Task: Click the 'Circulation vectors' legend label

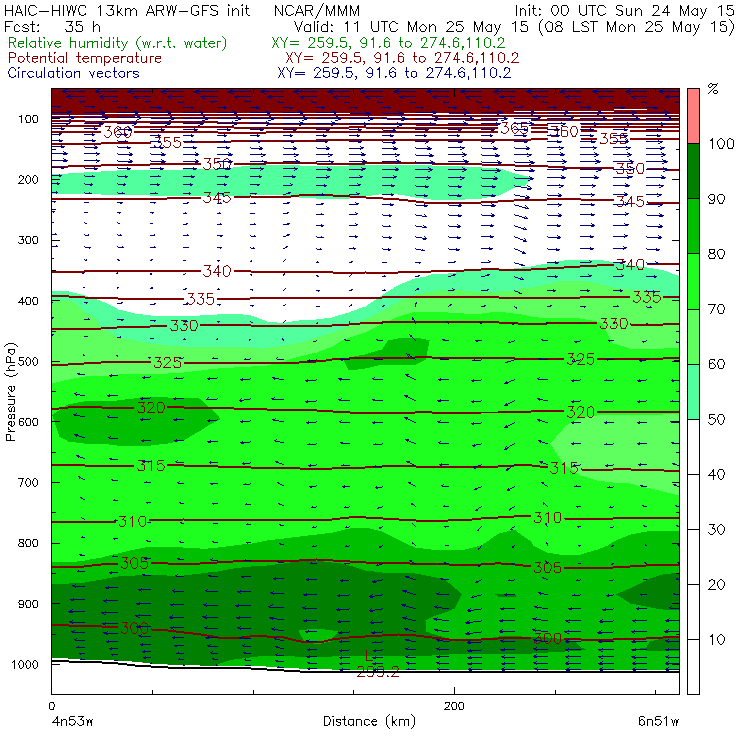Action: (x=74, y=73)
